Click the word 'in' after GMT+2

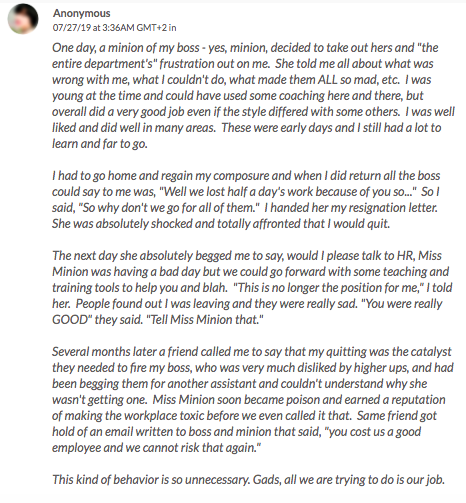pos(172,28)
